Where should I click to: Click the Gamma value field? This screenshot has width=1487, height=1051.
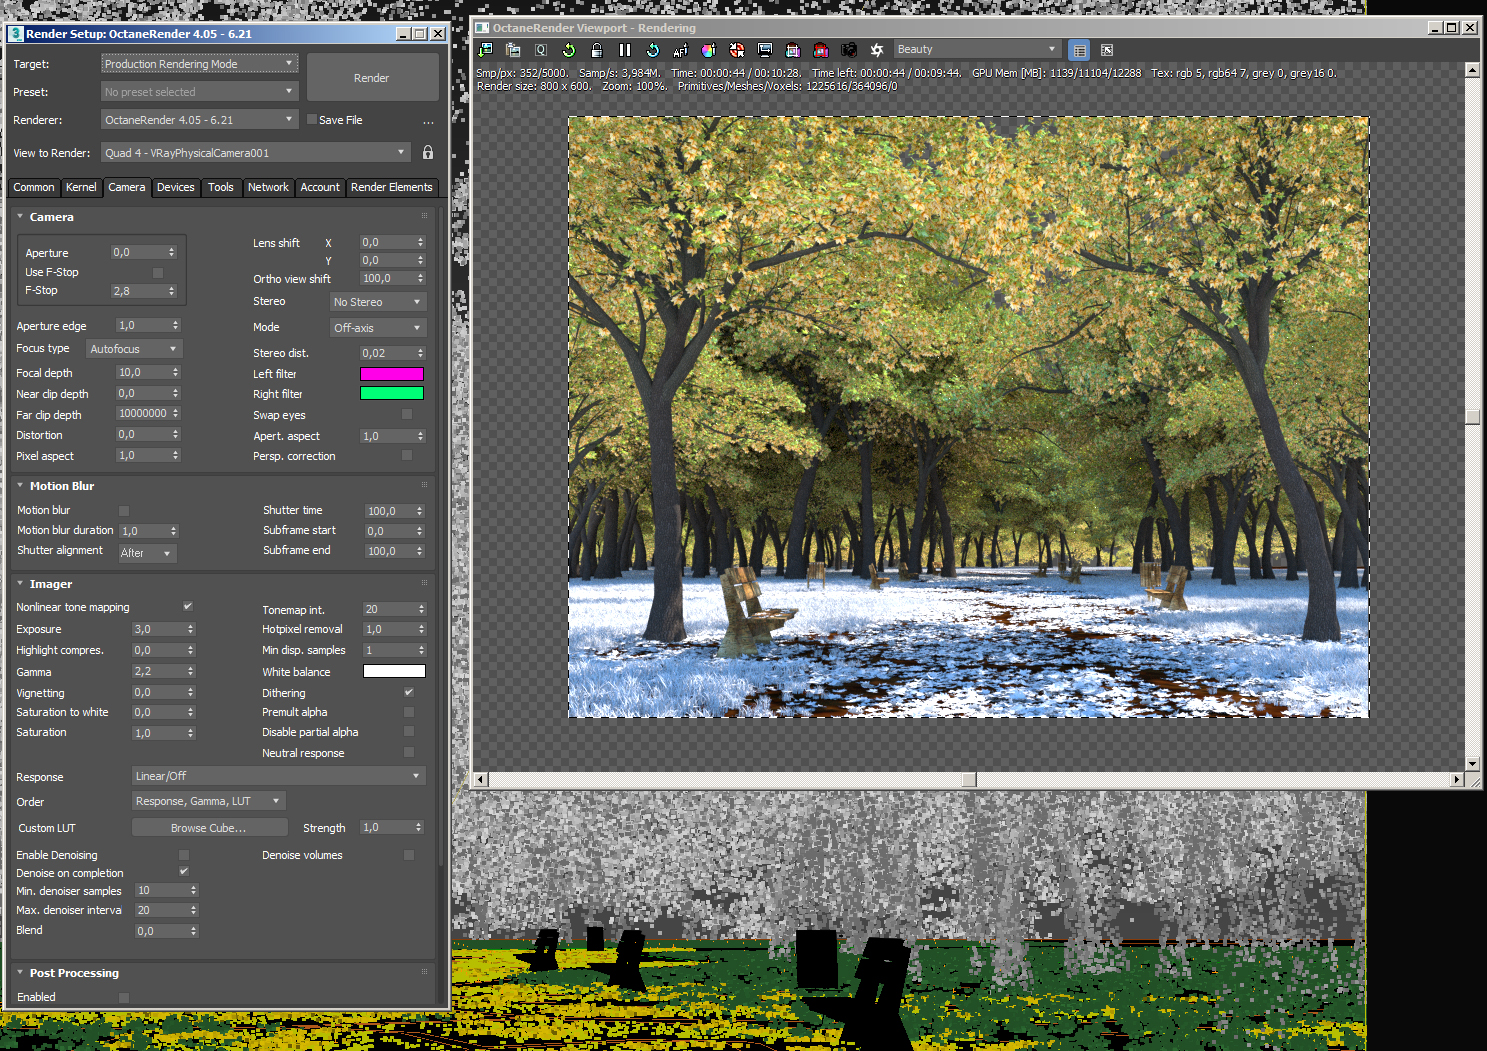[x=159, y=671]
